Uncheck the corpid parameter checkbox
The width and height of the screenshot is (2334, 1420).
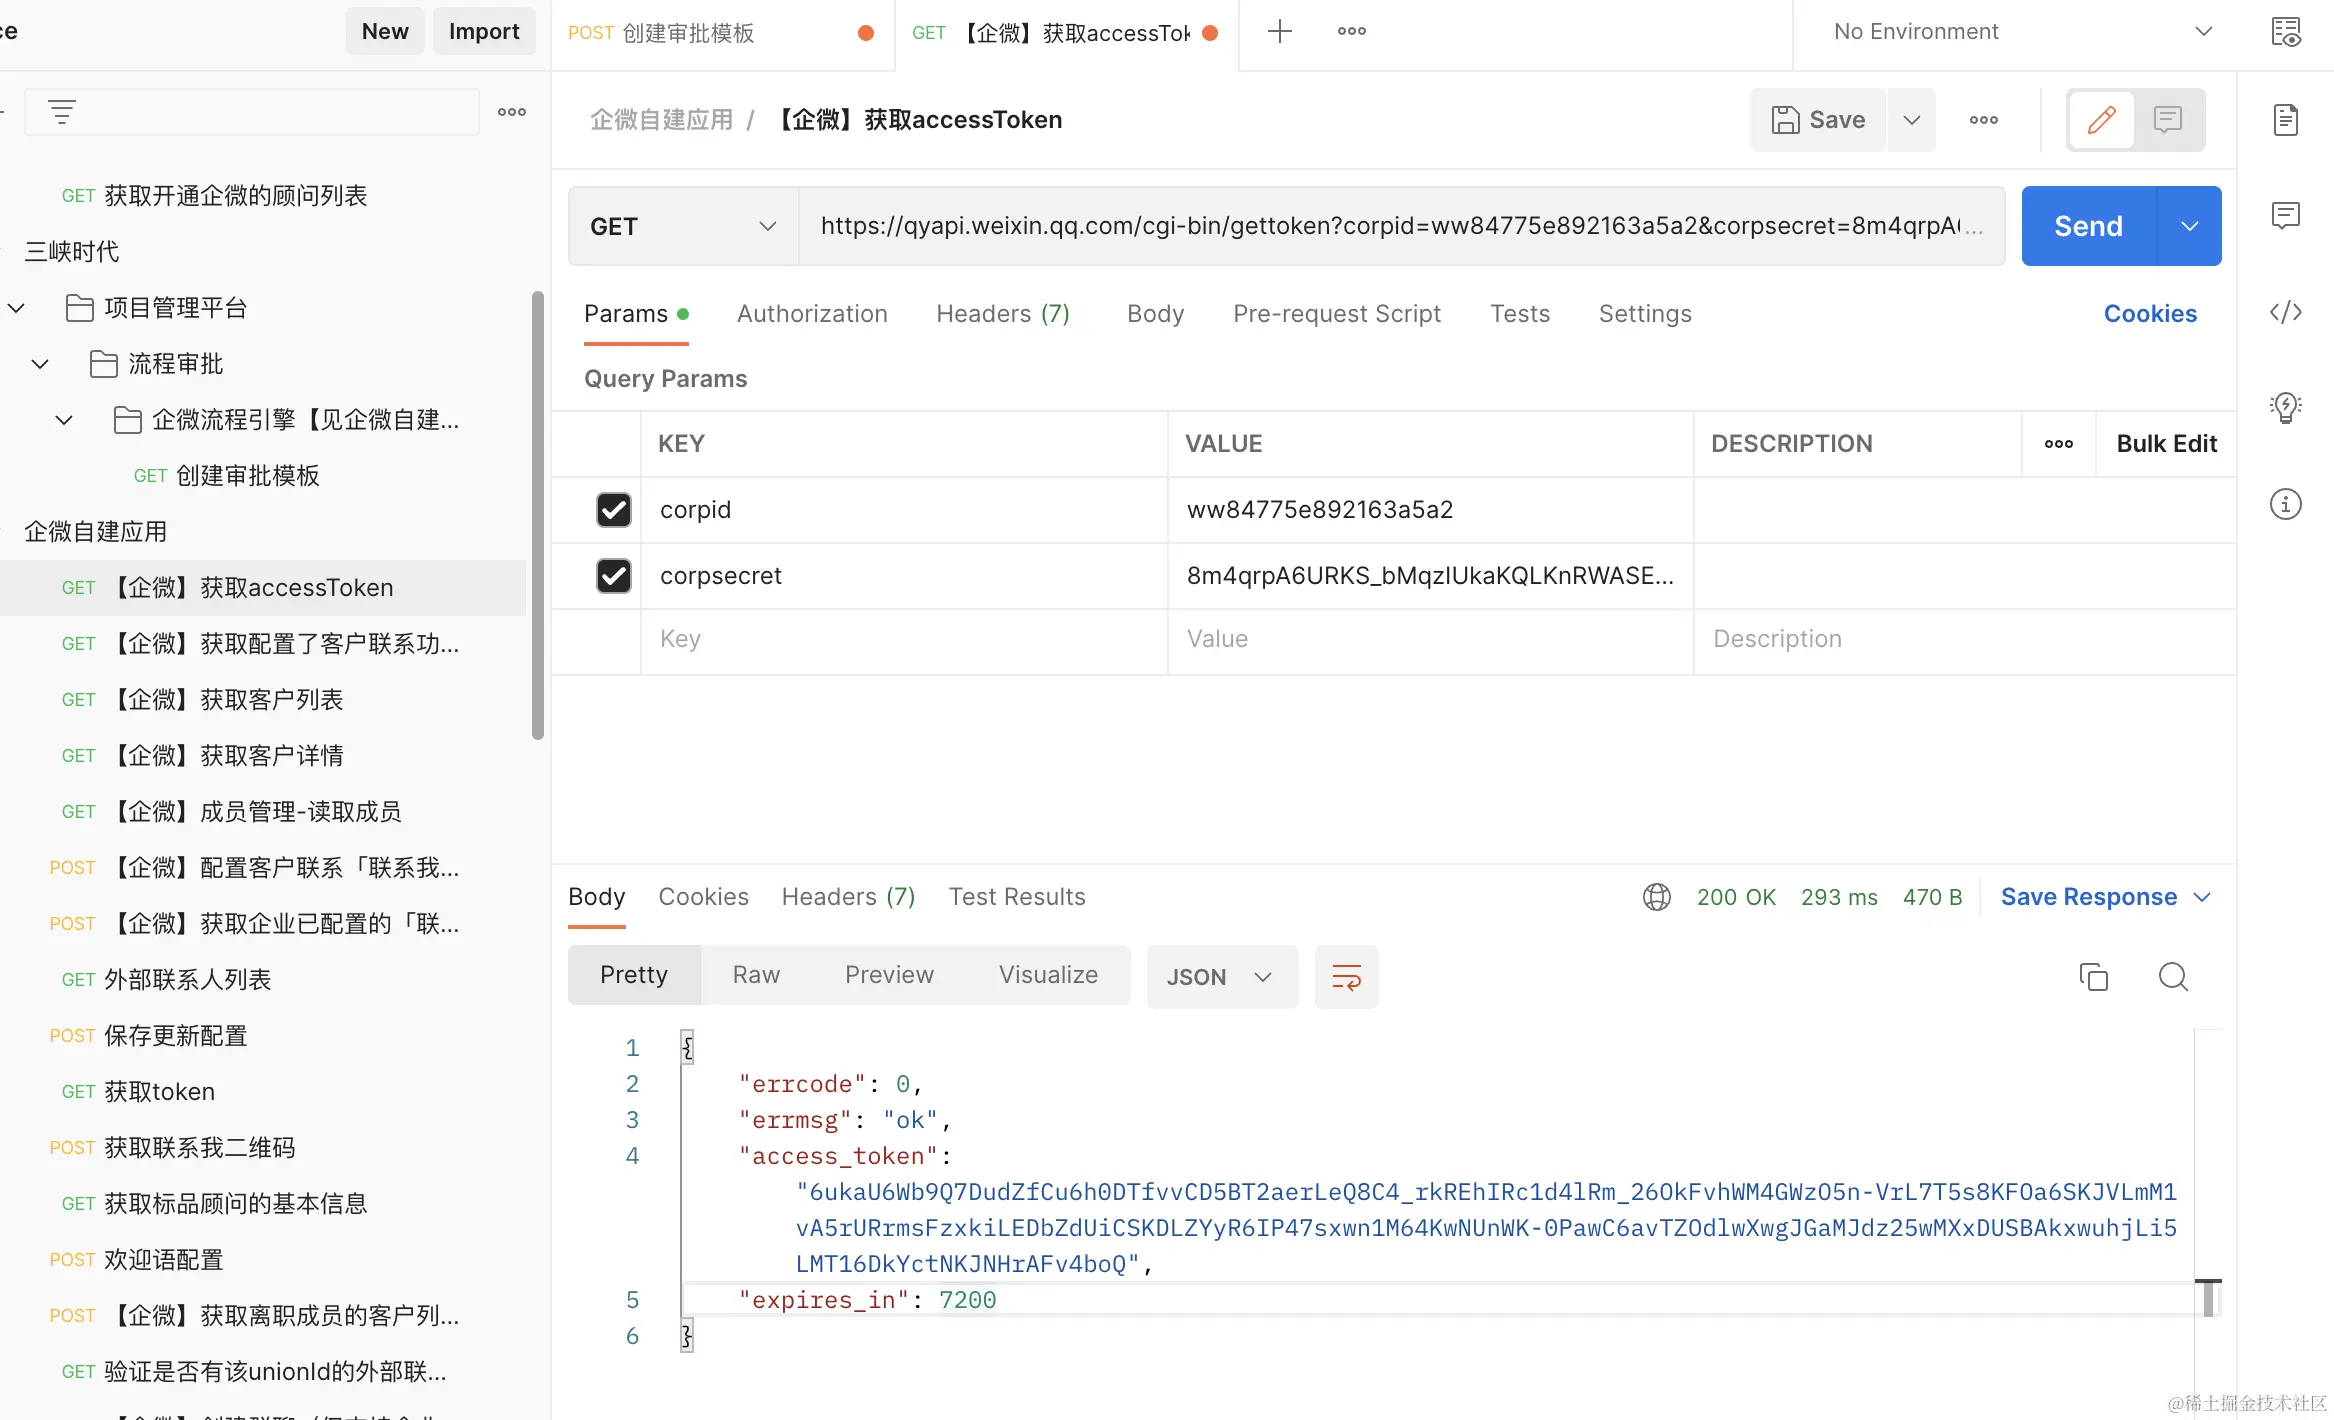pos(613,510)
